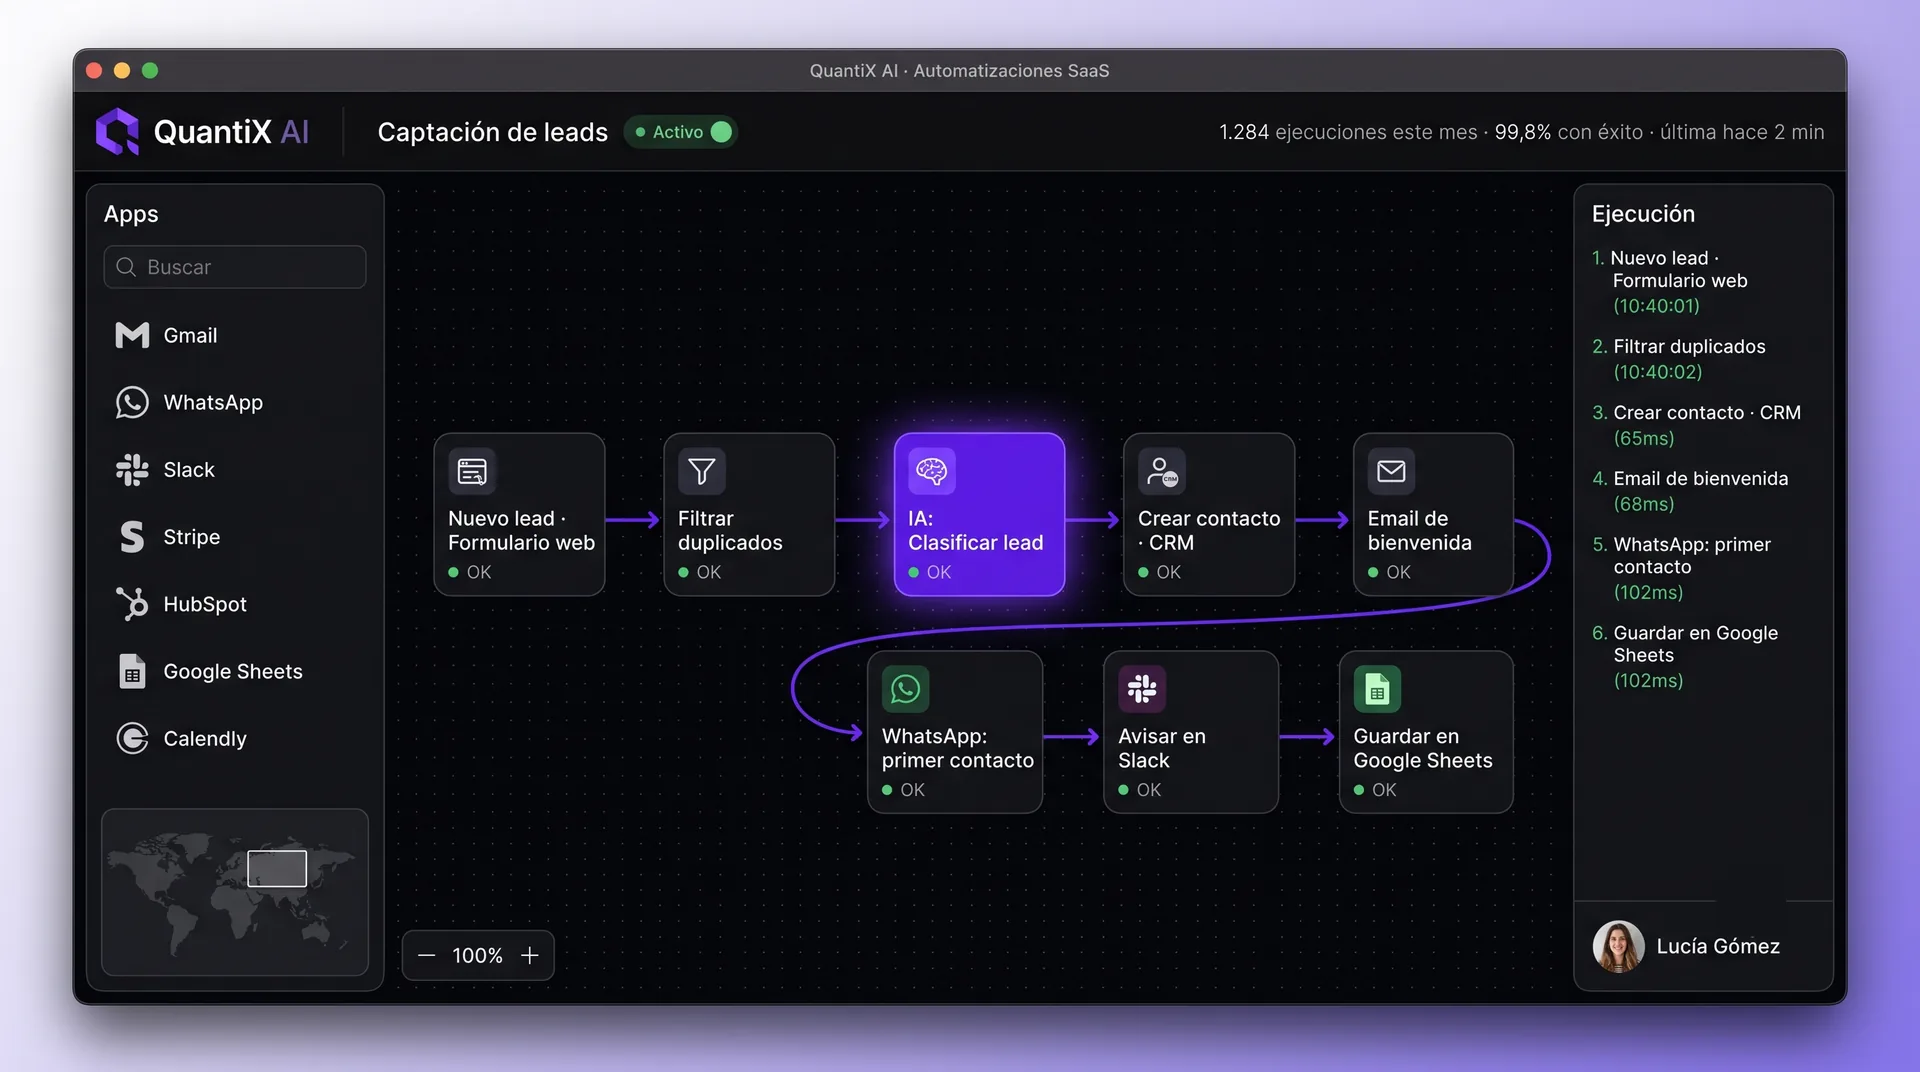
Task: Click the minimap viewport rectangle
Action: click(x=277, y=868)
